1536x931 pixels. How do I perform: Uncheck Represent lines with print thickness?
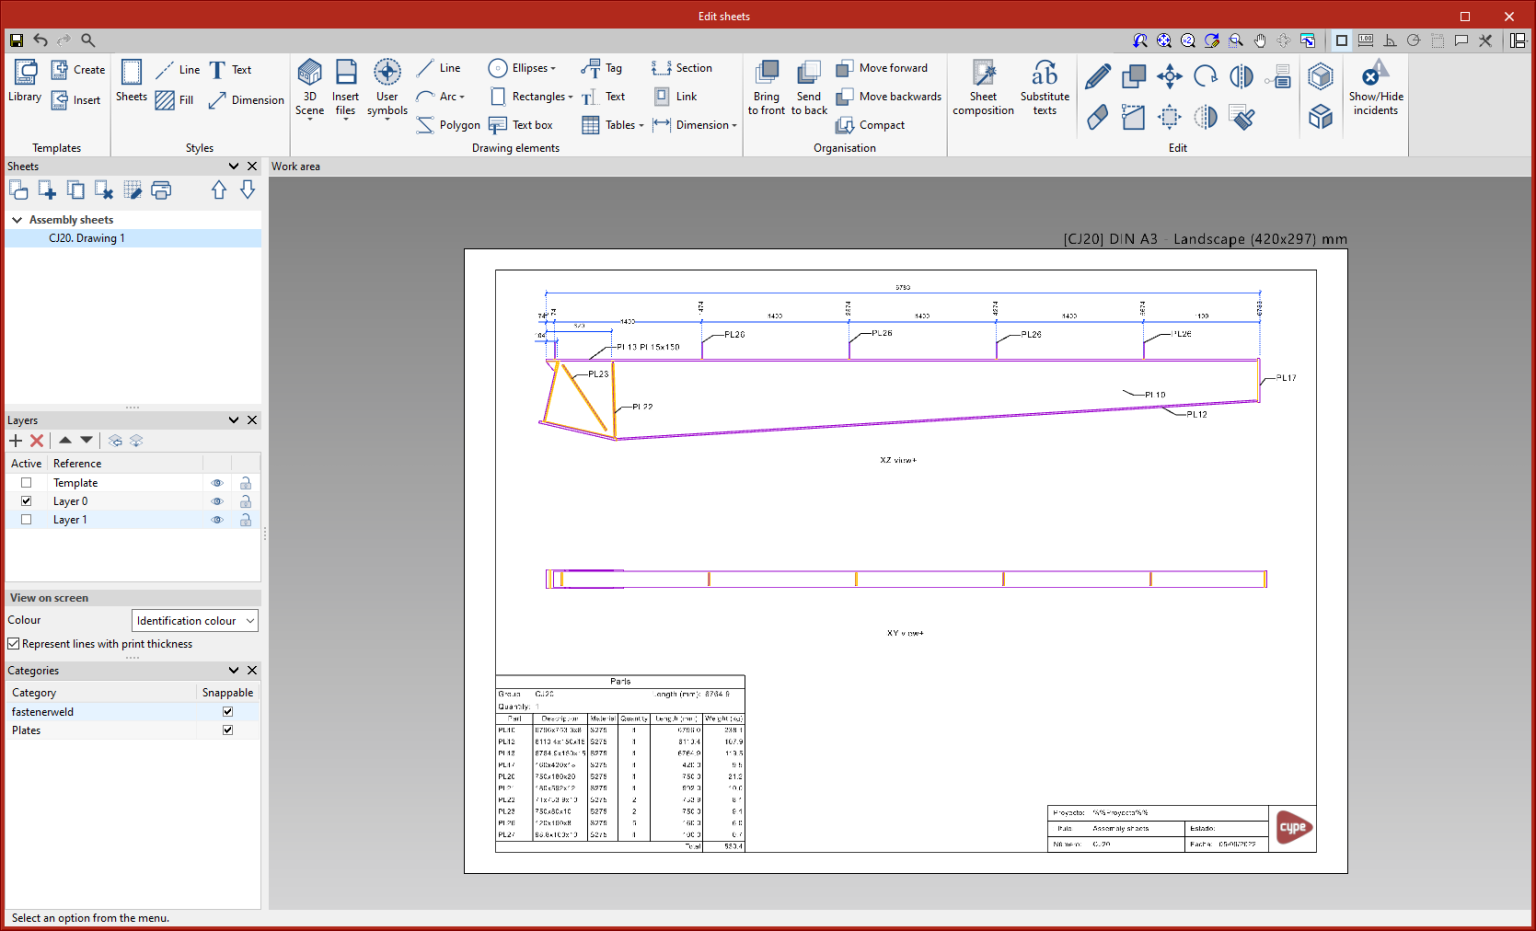(14, 644)
